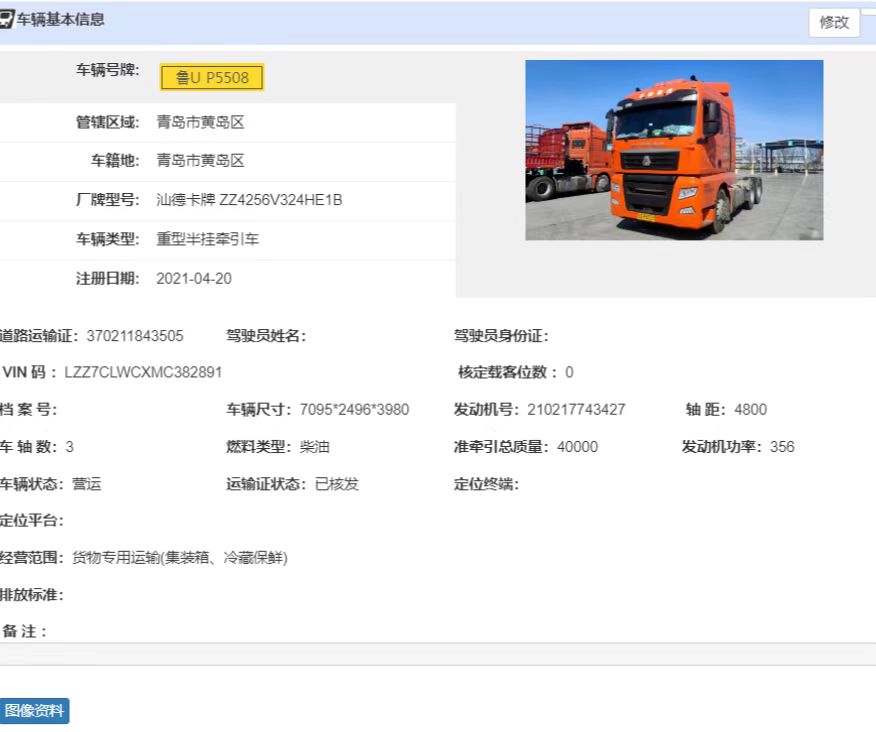Click the 修改 button
Viewport: 876px width, 732px height.
point(834,22)
